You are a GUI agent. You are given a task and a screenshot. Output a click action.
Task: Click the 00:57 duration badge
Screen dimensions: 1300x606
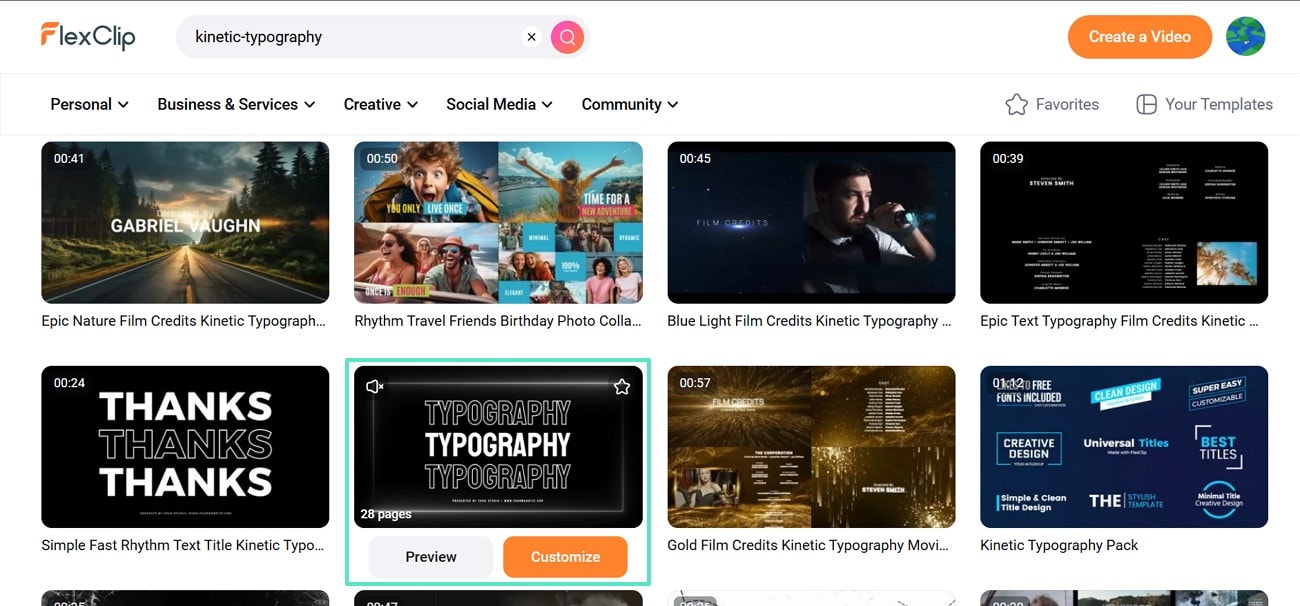695,383
